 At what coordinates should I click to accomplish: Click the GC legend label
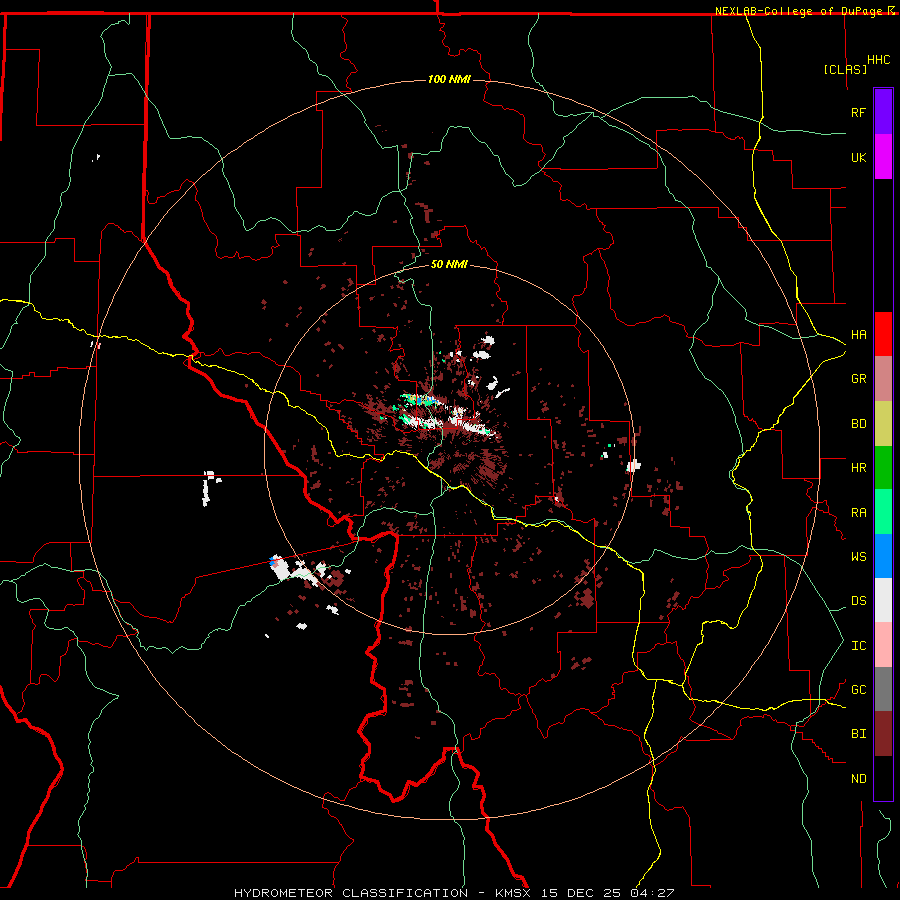coord(858,689)
